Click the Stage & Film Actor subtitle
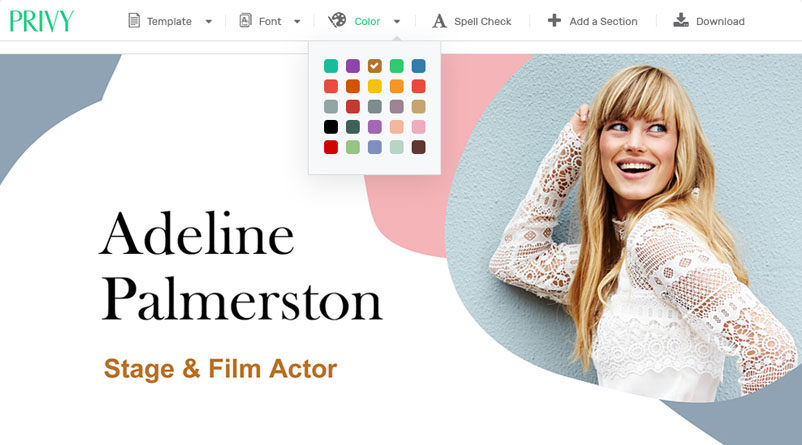Image resolution: width=802 pixels, height=445 pixels. [220, 369]
